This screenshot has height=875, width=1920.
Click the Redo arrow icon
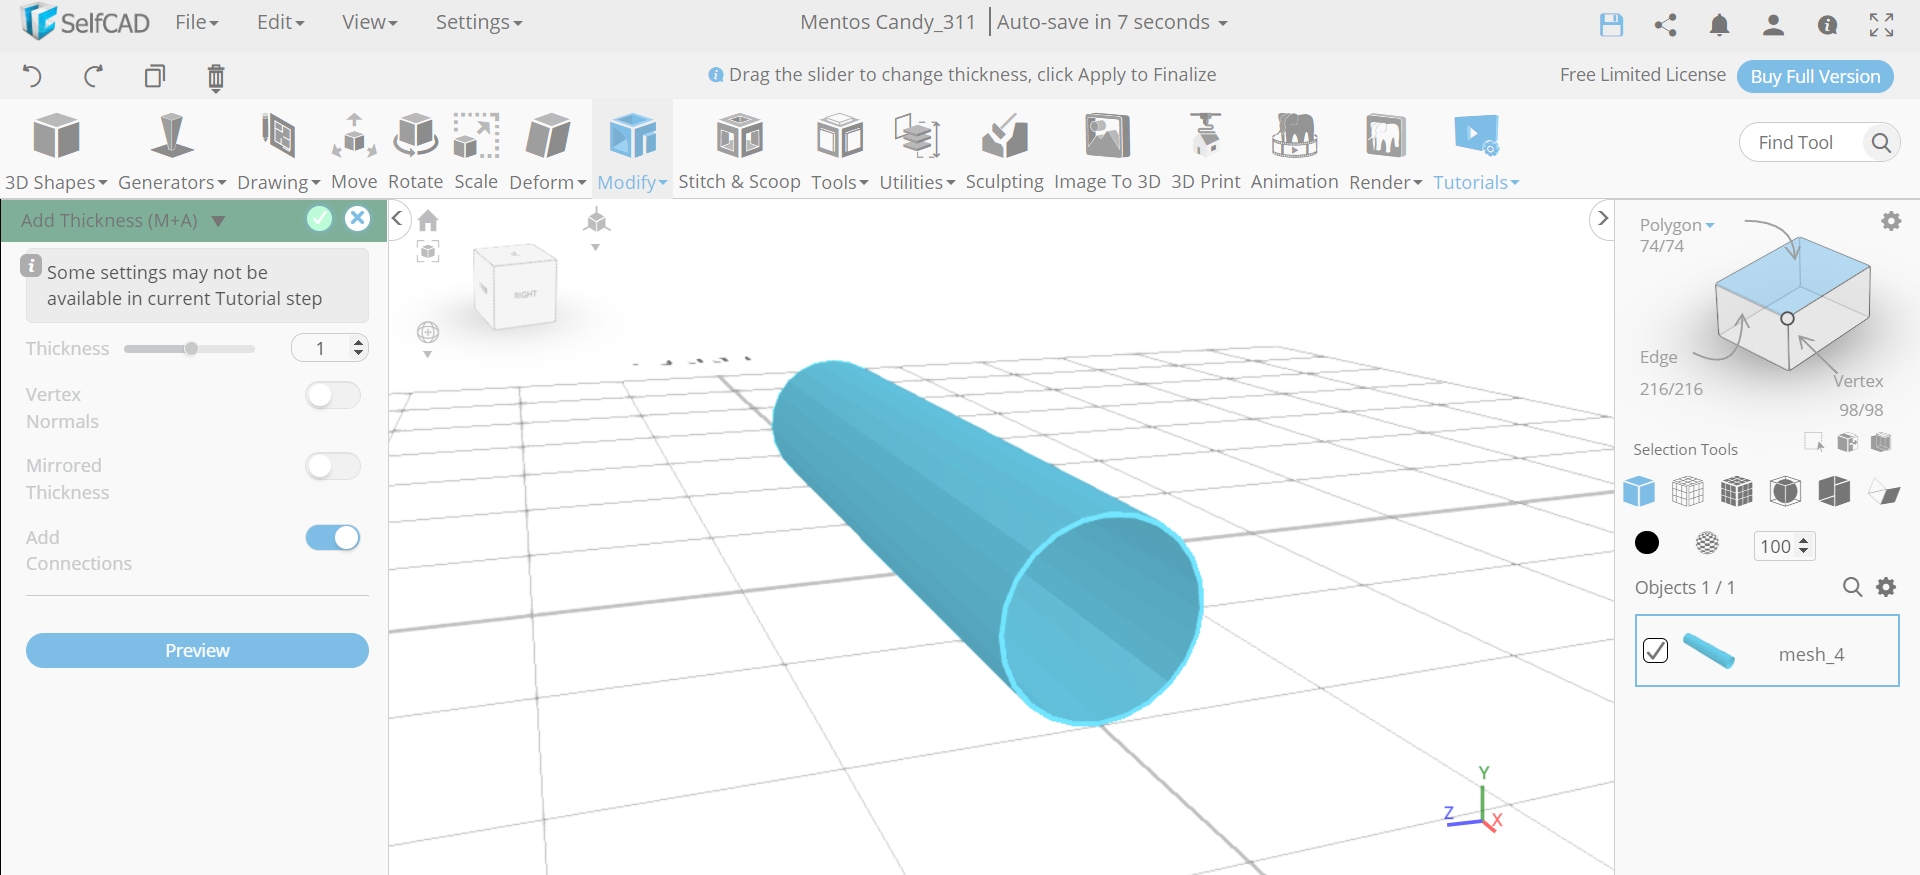(x=93, y=76)
